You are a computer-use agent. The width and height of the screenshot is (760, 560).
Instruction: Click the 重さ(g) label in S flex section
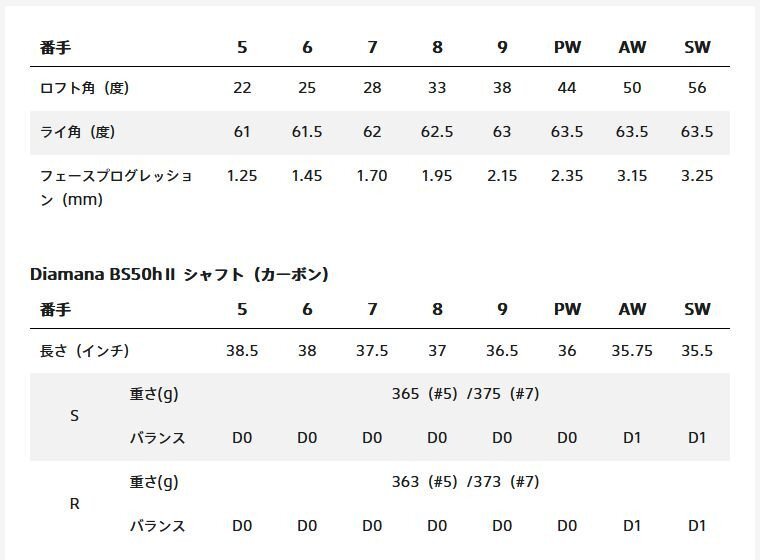point(154,394)
